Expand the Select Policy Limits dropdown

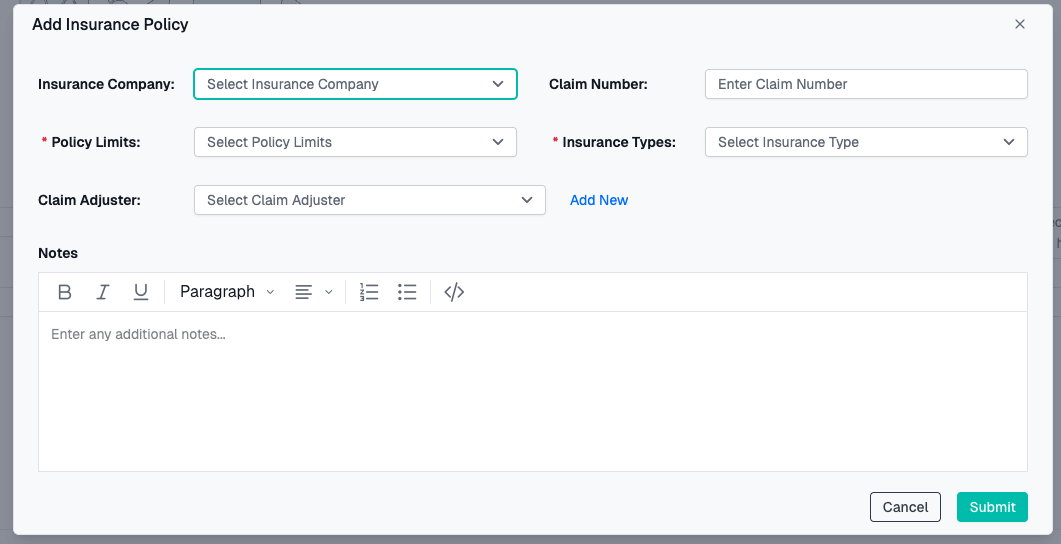[355, 142]
